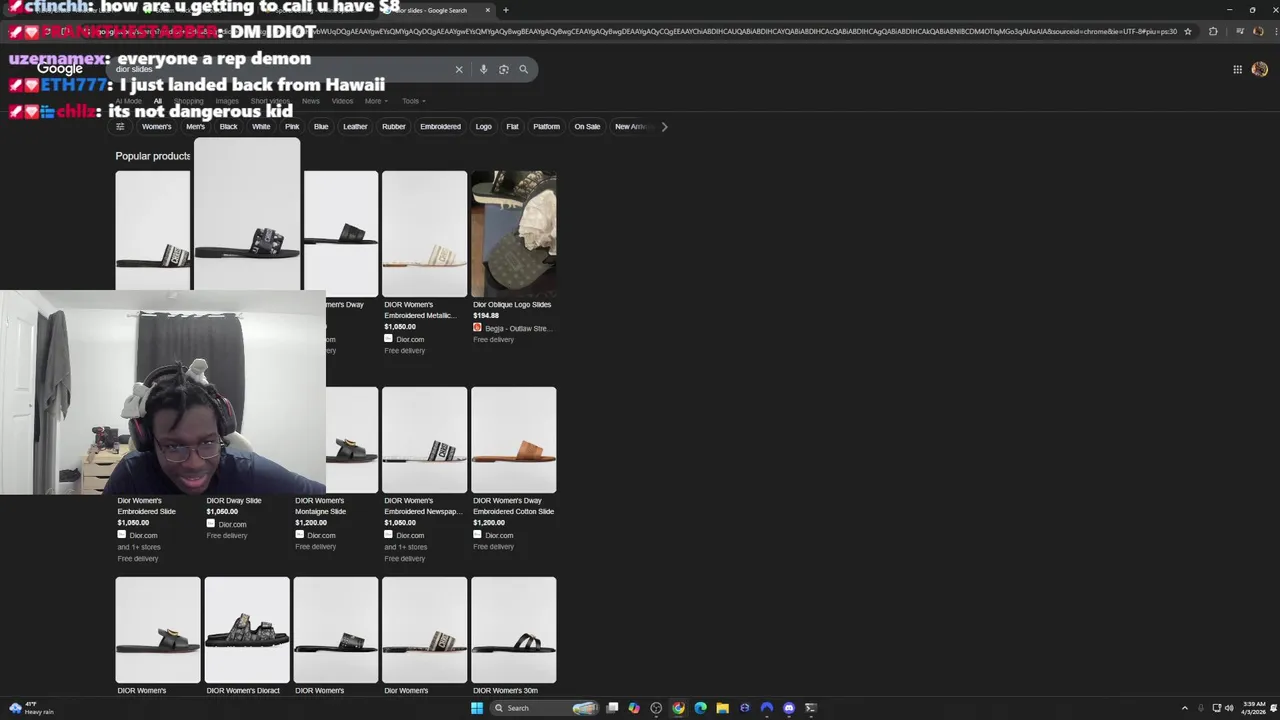Open the DIOR Dway Slide title link
This screenshot has width=1280, height=720.
tap(234, 501)
